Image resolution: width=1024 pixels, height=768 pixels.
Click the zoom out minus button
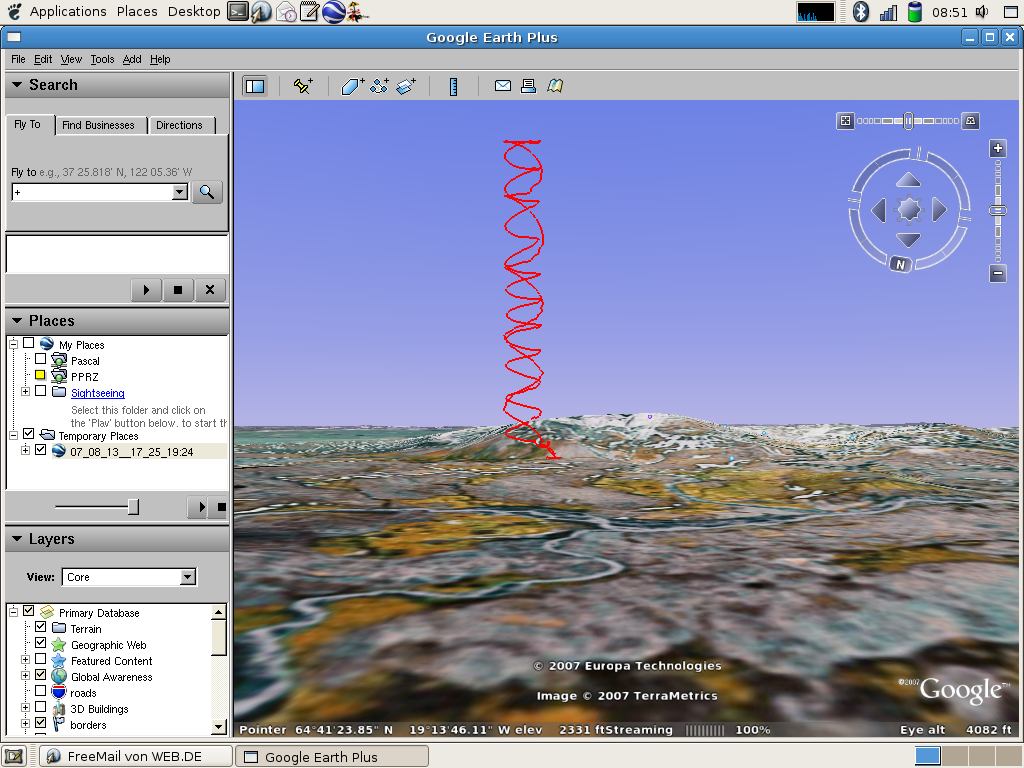coord(998,274)
